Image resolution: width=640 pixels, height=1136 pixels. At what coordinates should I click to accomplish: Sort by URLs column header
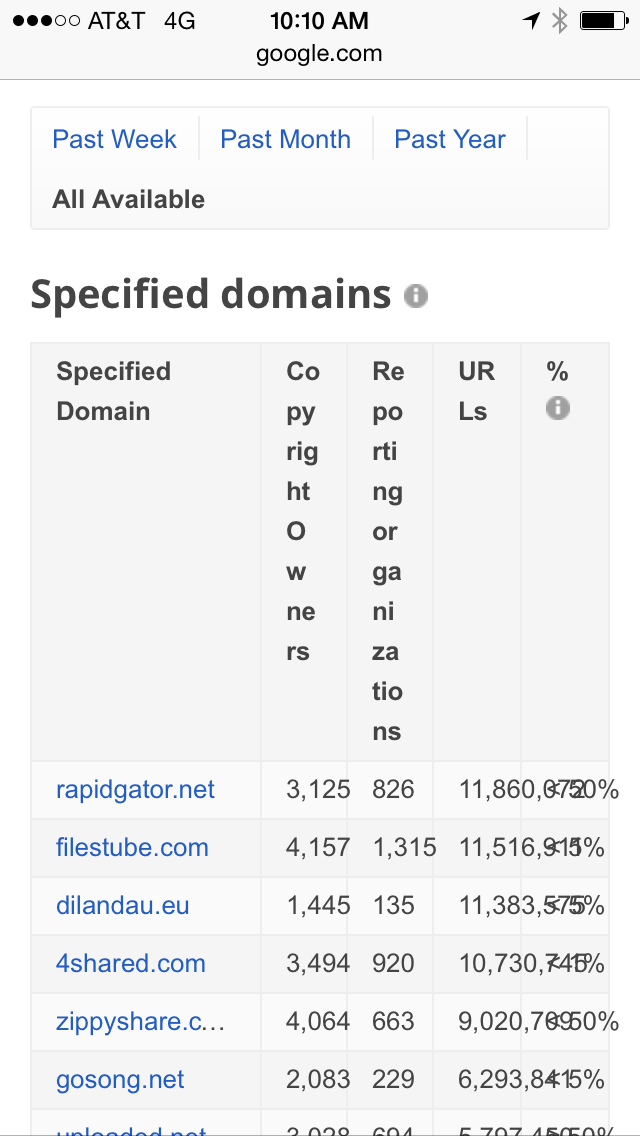pos(476,391)
